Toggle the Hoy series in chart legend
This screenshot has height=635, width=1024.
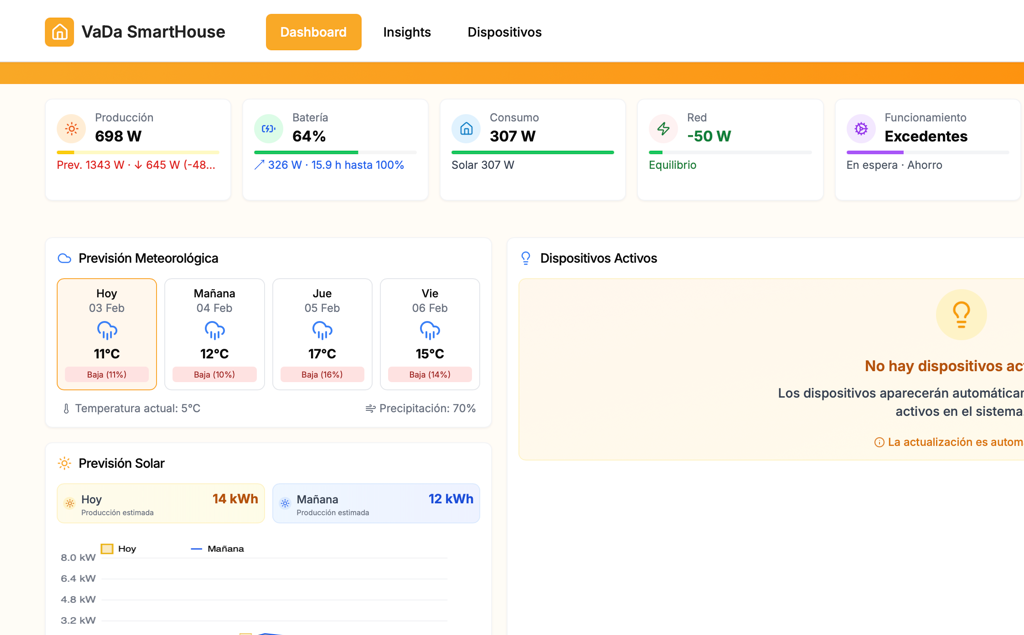pos(118,549)
